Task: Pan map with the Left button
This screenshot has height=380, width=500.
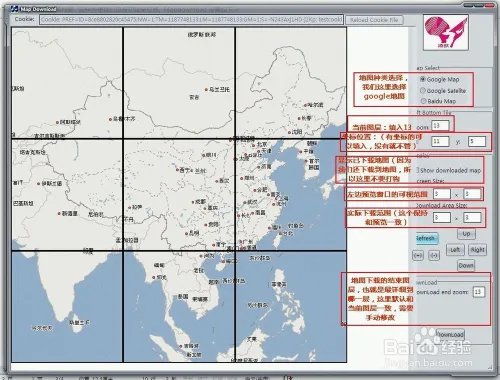Action: coord(455,250)
